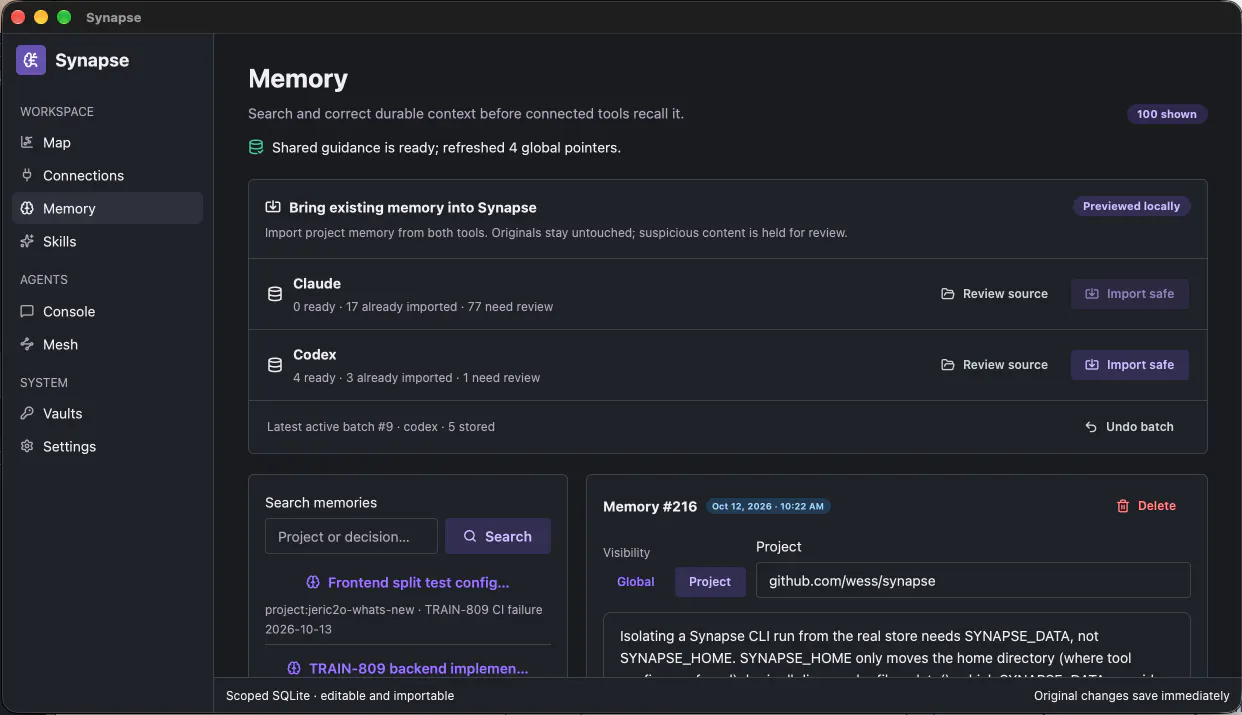Open Frontend split test config memory
1242x715 pixels.
click(x=408, y=583)
